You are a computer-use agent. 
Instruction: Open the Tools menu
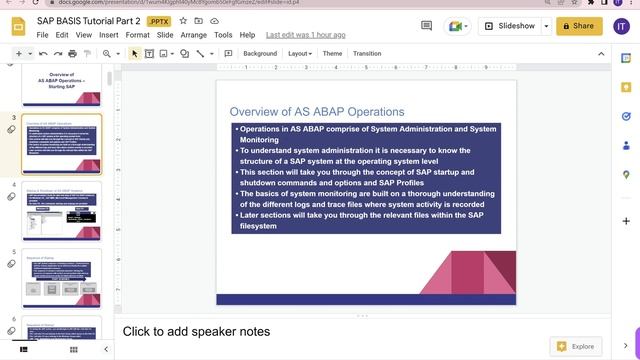tap(223, 35)
